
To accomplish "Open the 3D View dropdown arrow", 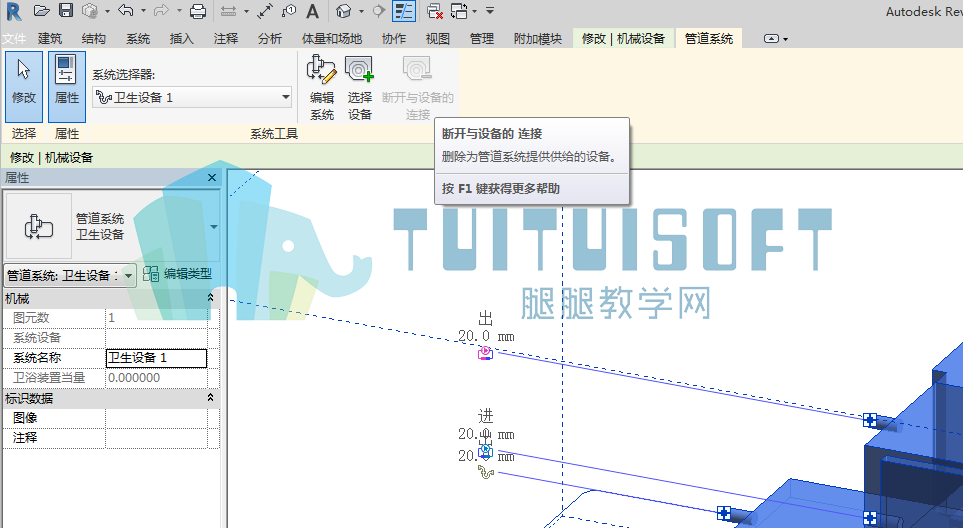I will pyautogui.click(x=361, y=11).
